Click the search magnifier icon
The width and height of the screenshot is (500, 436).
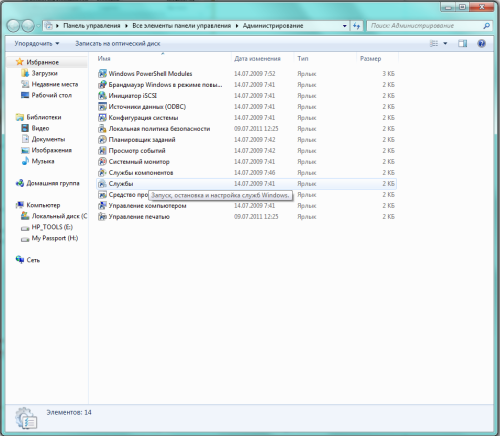486,26
